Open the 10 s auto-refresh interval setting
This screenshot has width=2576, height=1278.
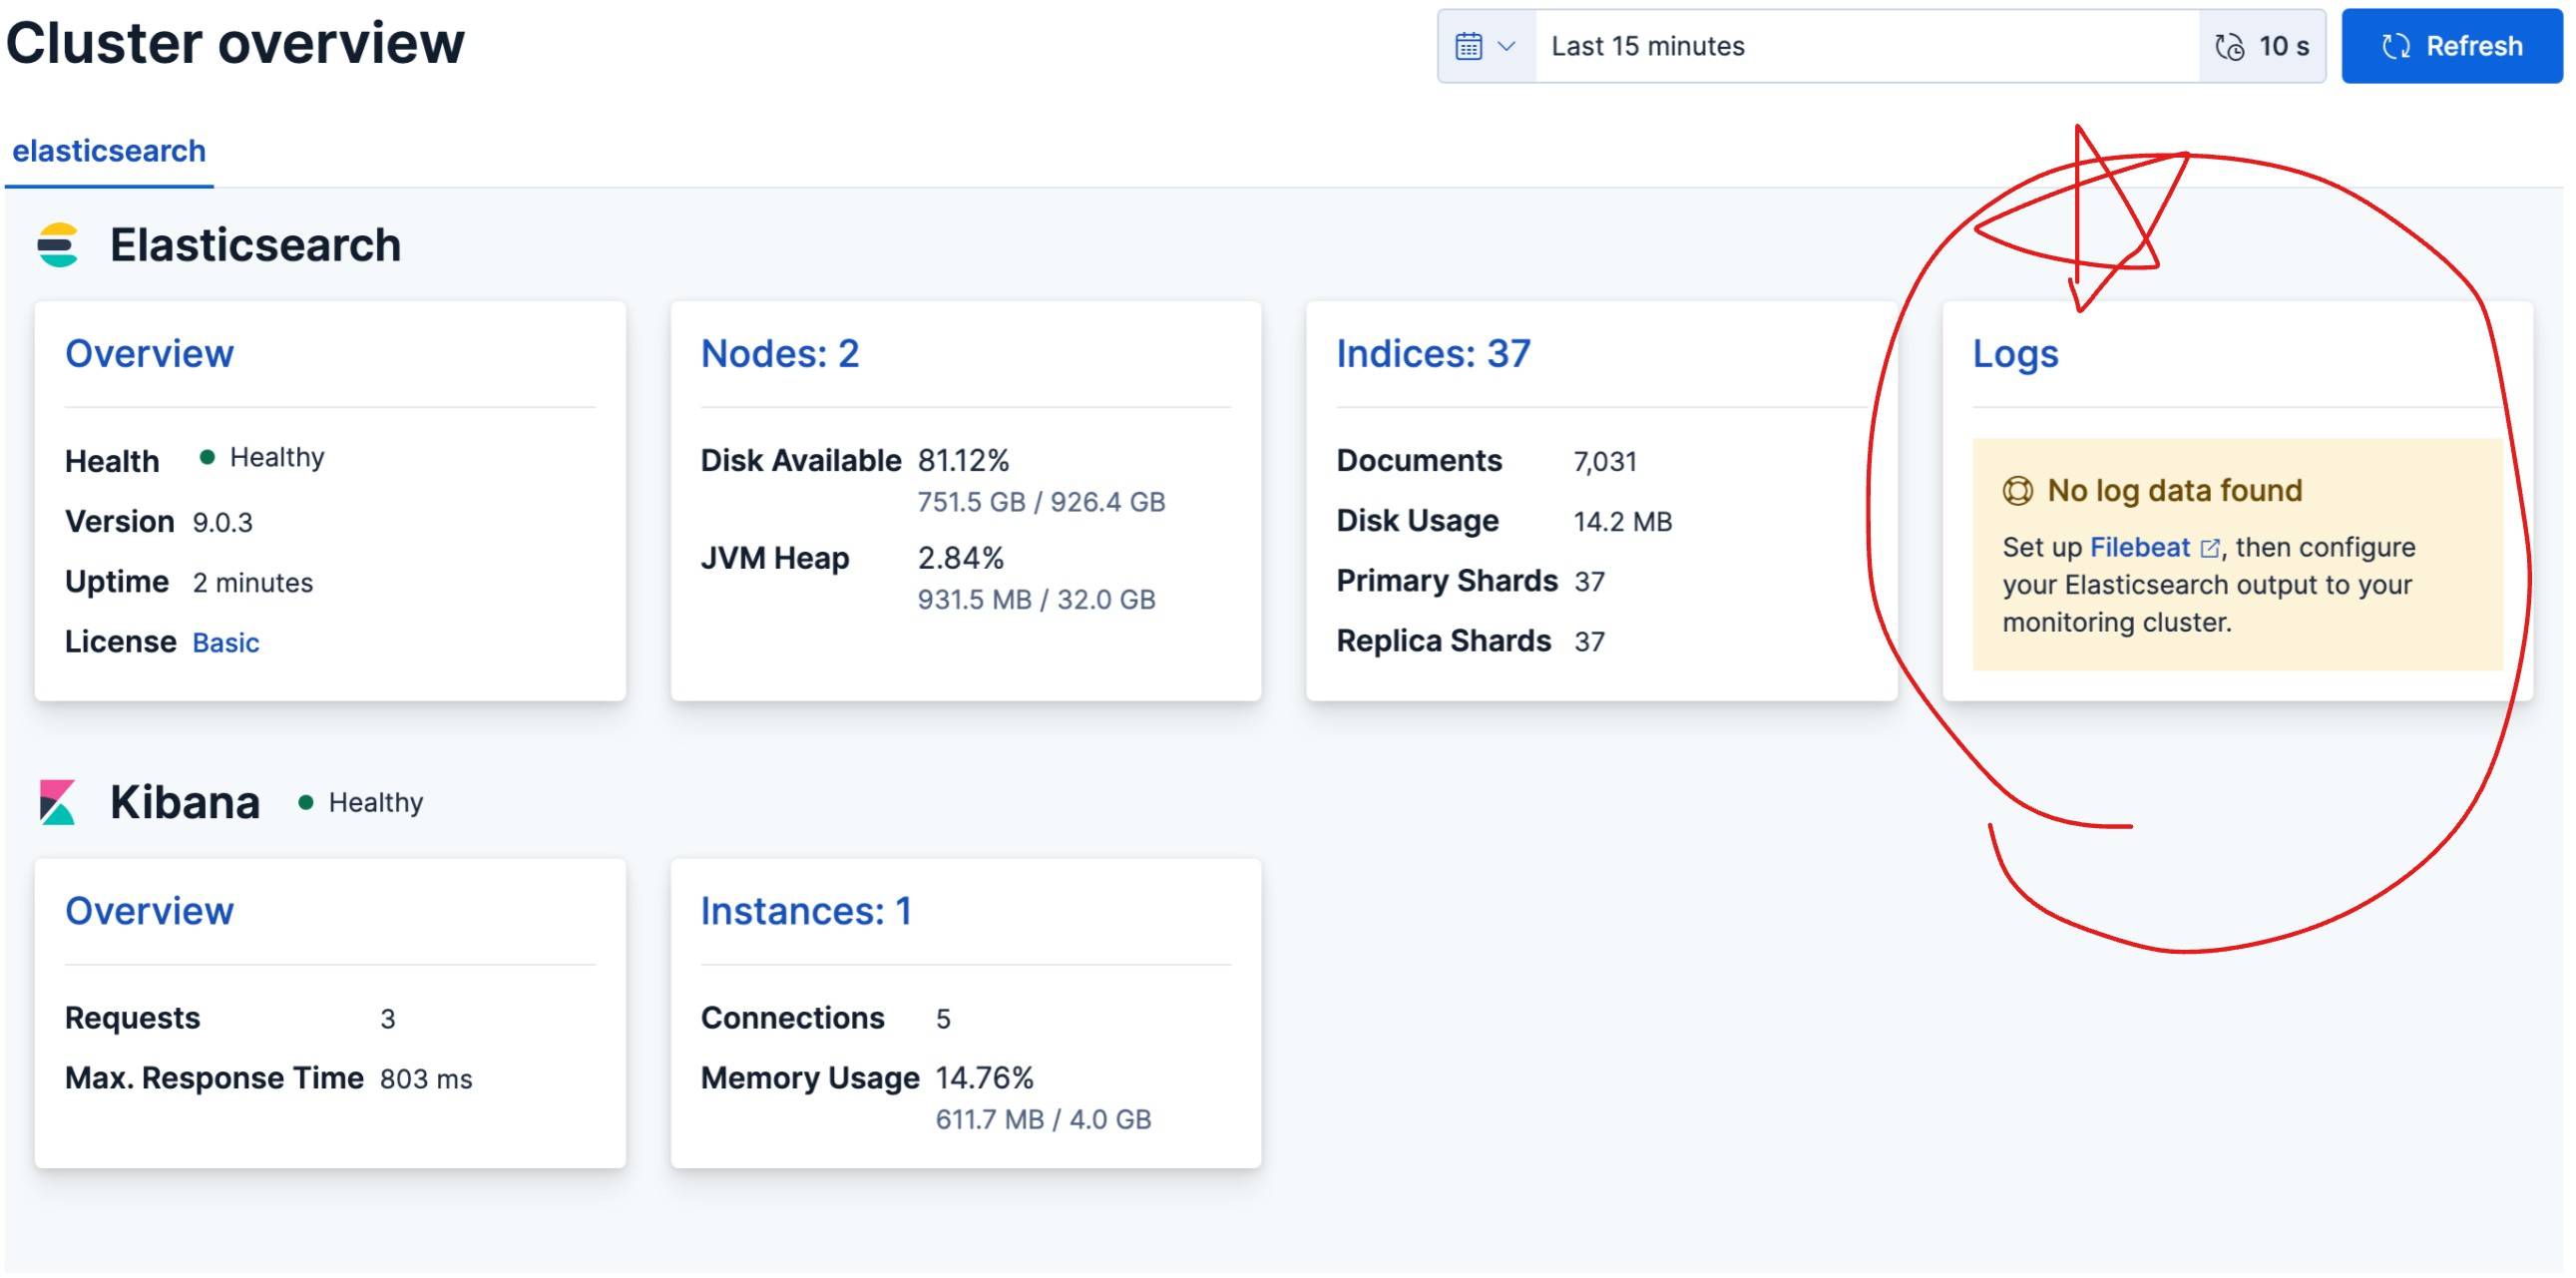coord(2262,46)
